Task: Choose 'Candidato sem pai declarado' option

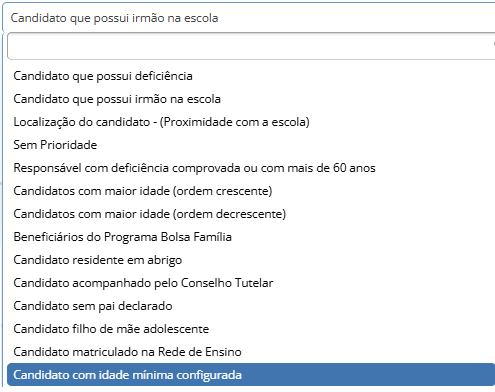Action: click(251, 306)
